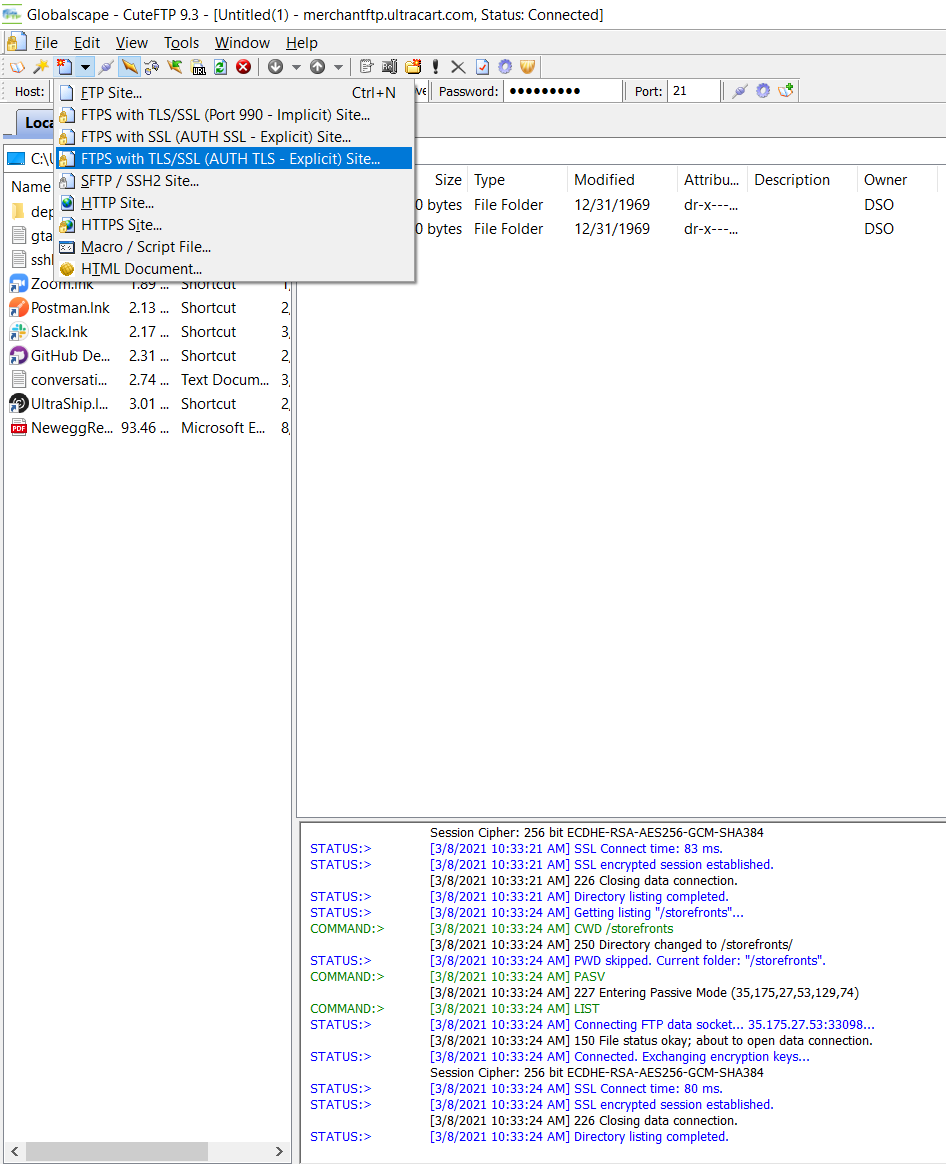
Task: Open the View menu
Action: tap(131, 43)
